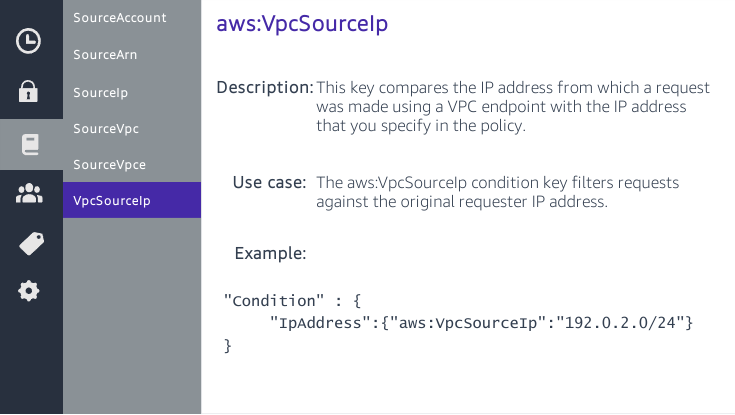Viewport: 735px width, 415px height.
Task: Choose SourceIp from the list
Action: point(100,92)
